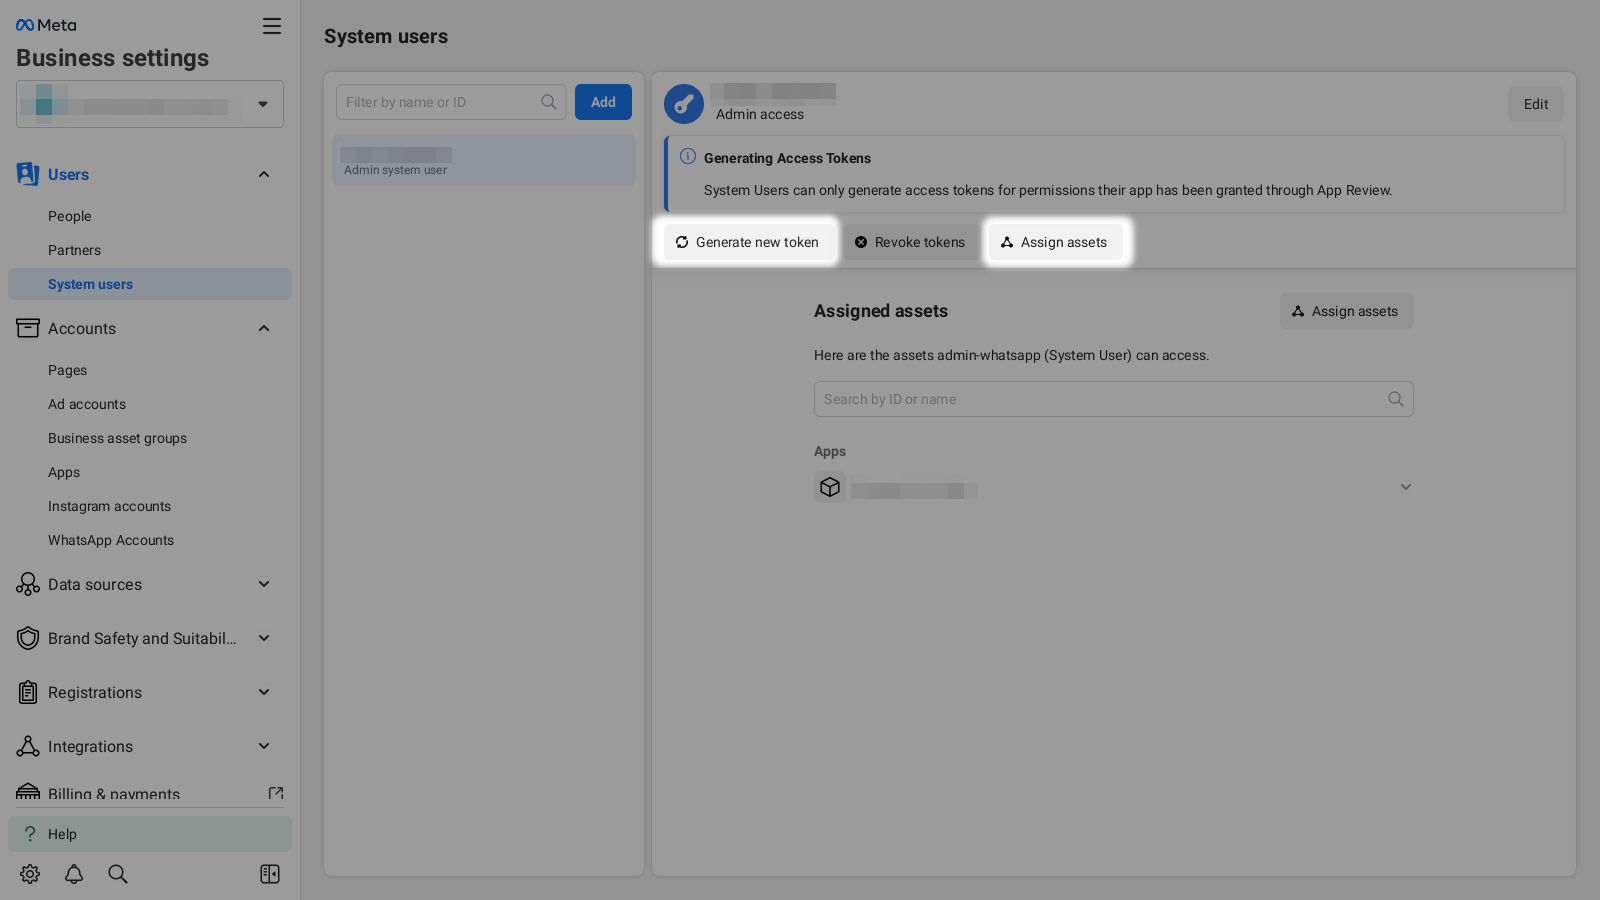The height and width of the screenshot is (900, 1600).
Task: Open Instagram accounts
Action: (x=109, y=506)
